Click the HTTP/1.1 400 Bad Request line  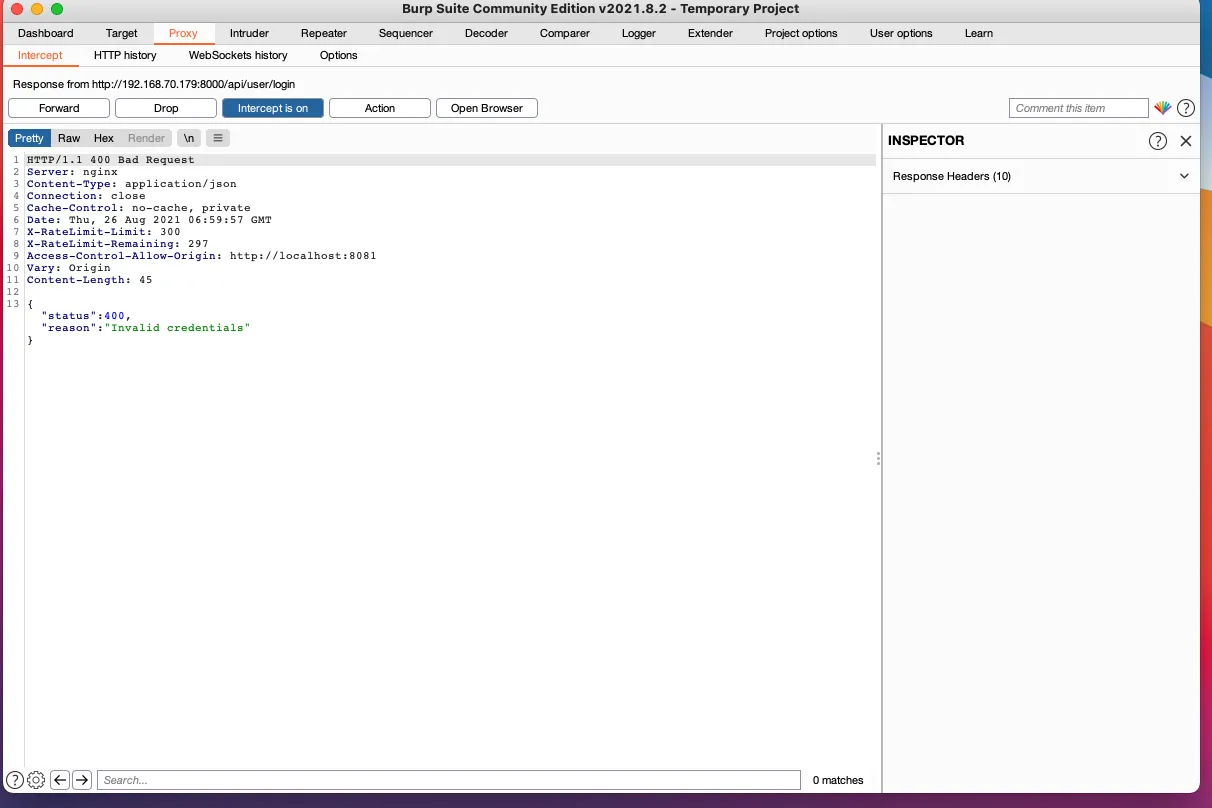coord(111,160)
